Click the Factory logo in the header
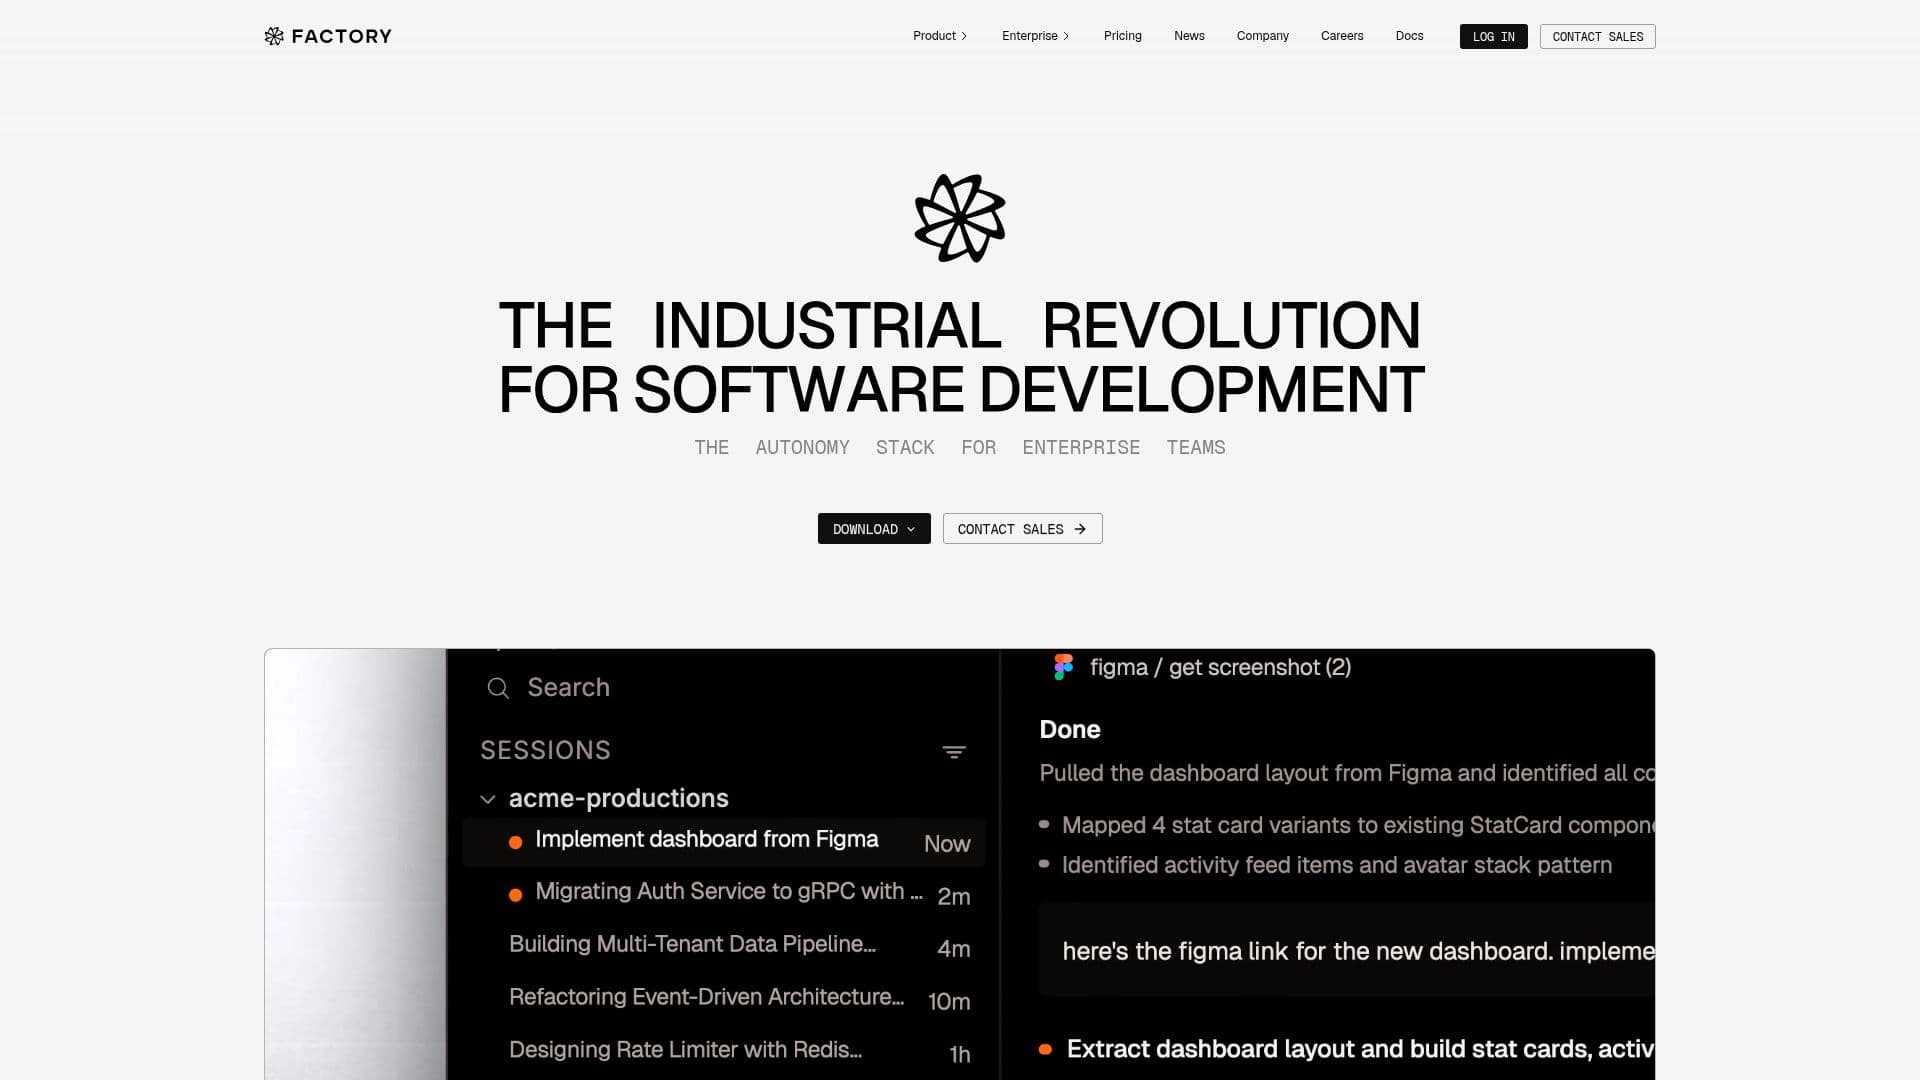This screenshot has width=1920, height=1080. coord(328,36)
